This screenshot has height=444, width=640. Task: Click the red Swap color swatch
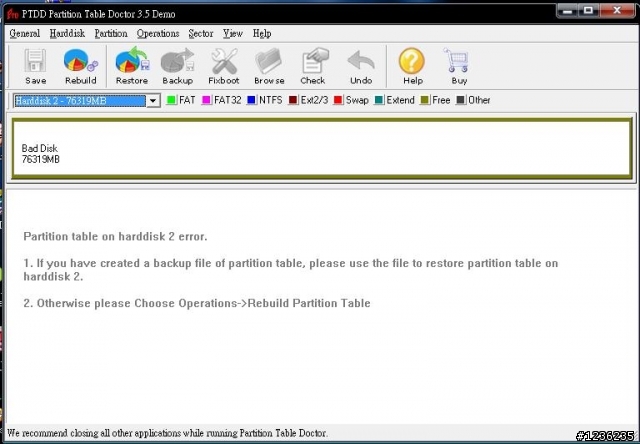tap(338, 100)
